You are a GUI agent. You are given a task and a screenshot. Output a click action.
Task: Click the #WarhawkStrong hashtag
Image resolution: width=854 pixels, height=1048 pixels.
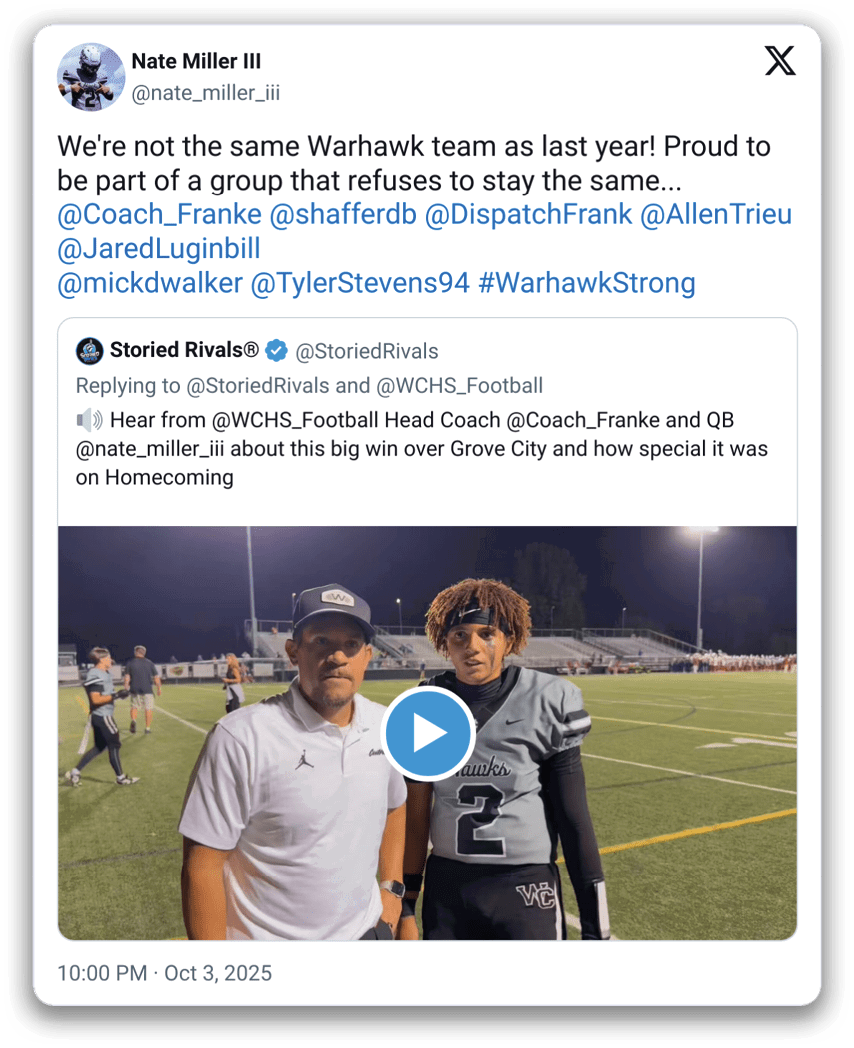[x=586, y=283]
